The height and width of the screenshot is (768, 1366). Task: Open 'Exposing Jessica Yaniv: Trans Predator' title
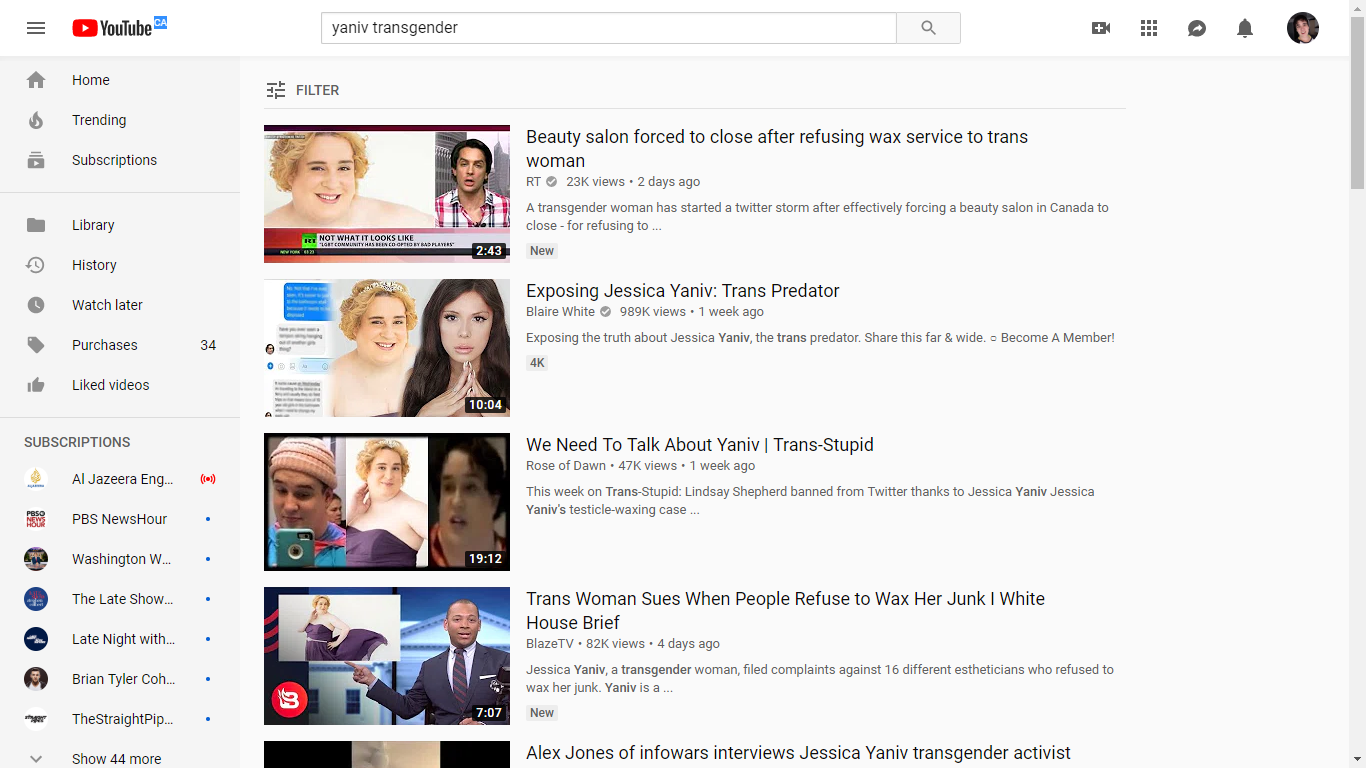tap(683, 291)
